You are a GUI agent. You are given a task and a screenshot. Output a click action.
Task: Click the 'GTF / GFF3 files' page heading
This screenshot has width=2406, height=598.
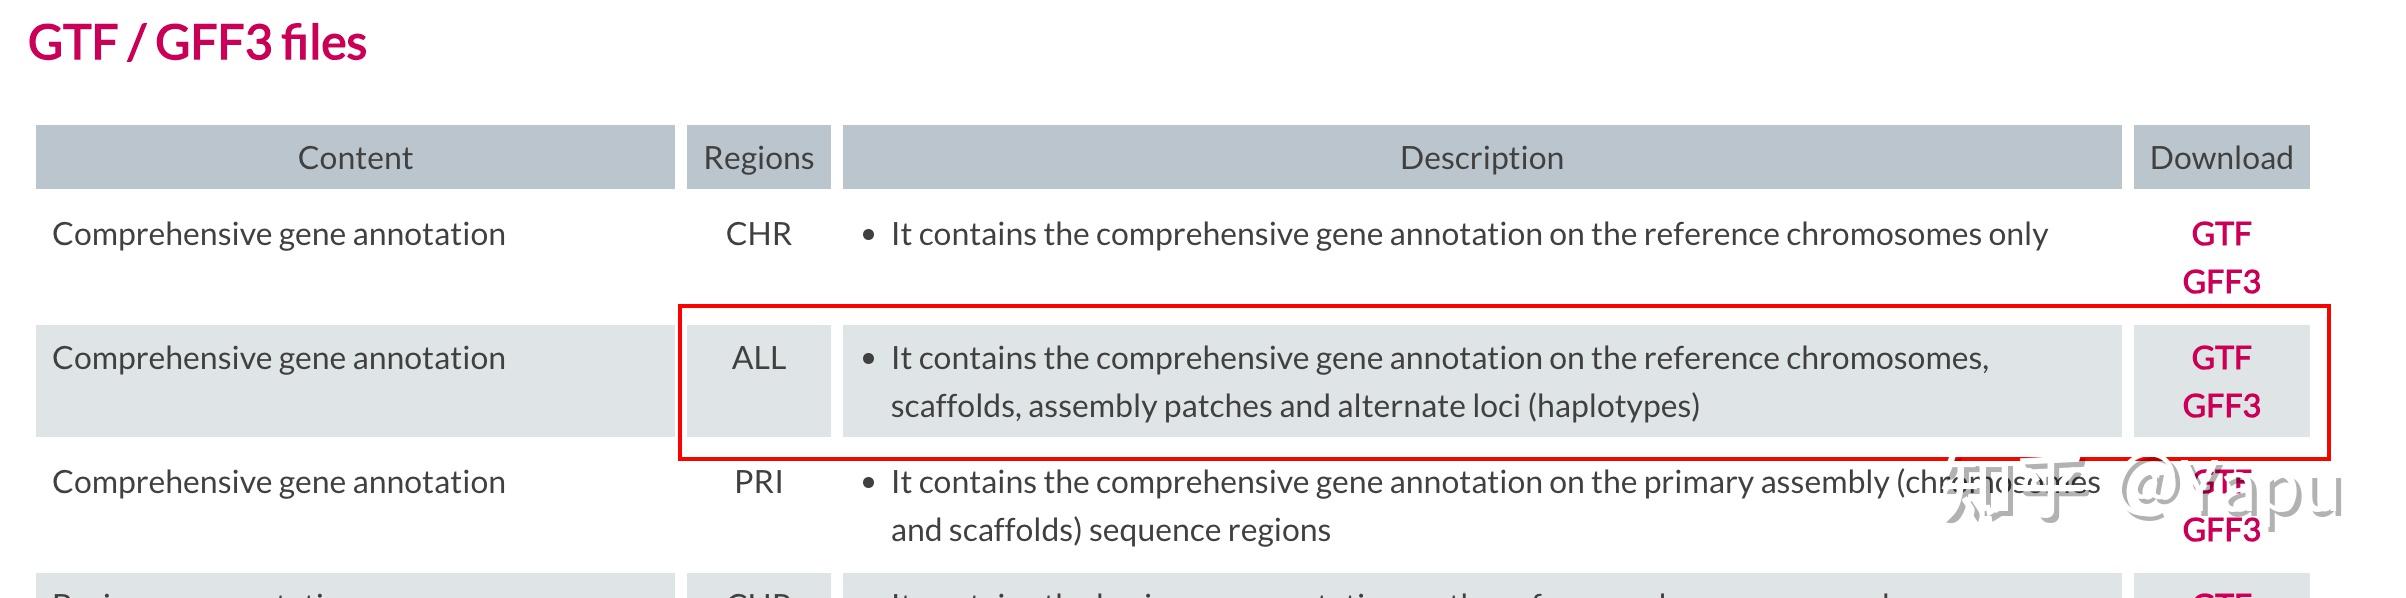click(x=198, y=42)
